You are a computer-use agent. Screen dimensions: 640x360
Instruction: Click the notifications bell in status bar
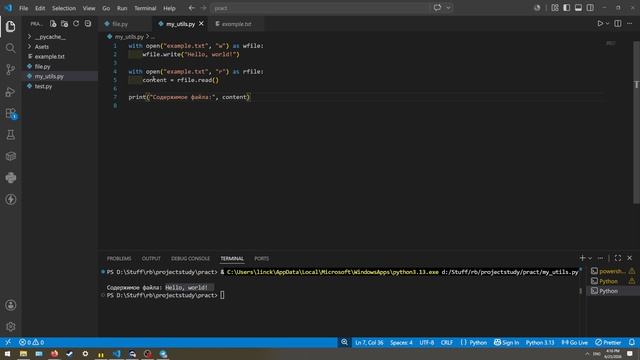click(x=631, y=342)
